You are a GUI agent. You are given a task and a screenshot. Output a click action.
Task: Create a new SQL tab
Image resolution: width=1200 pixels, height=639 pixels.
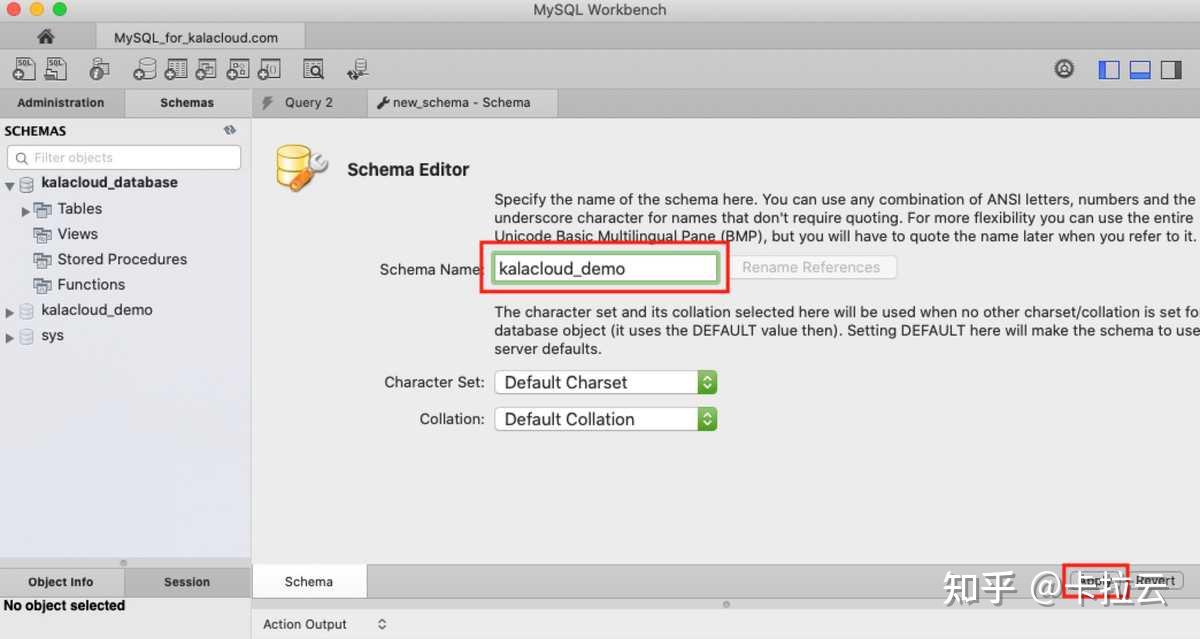point(23,68)
